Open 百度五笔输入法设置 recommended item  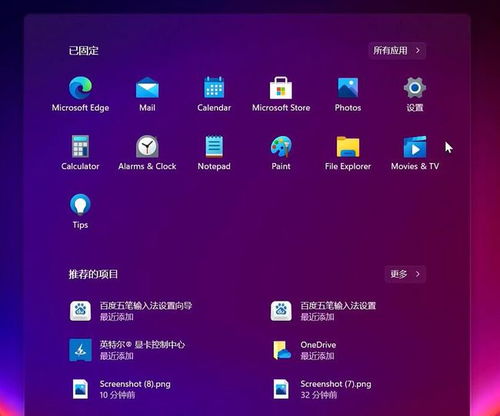click(x=323, y=311)
